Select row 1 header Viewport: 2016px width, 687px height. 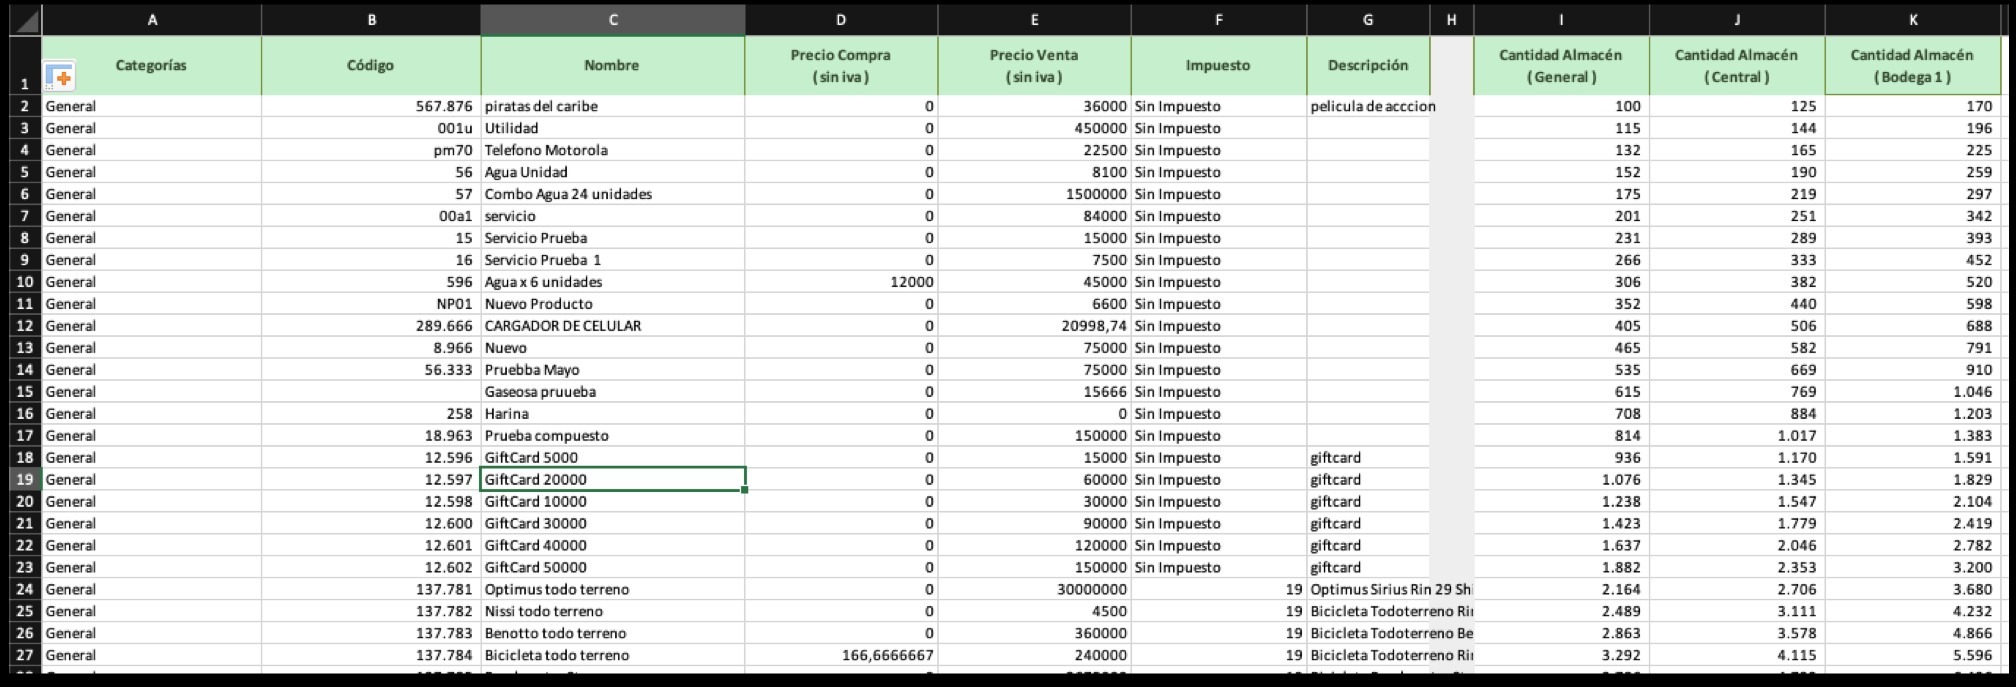pyautogui.click(x=26, y=65)
